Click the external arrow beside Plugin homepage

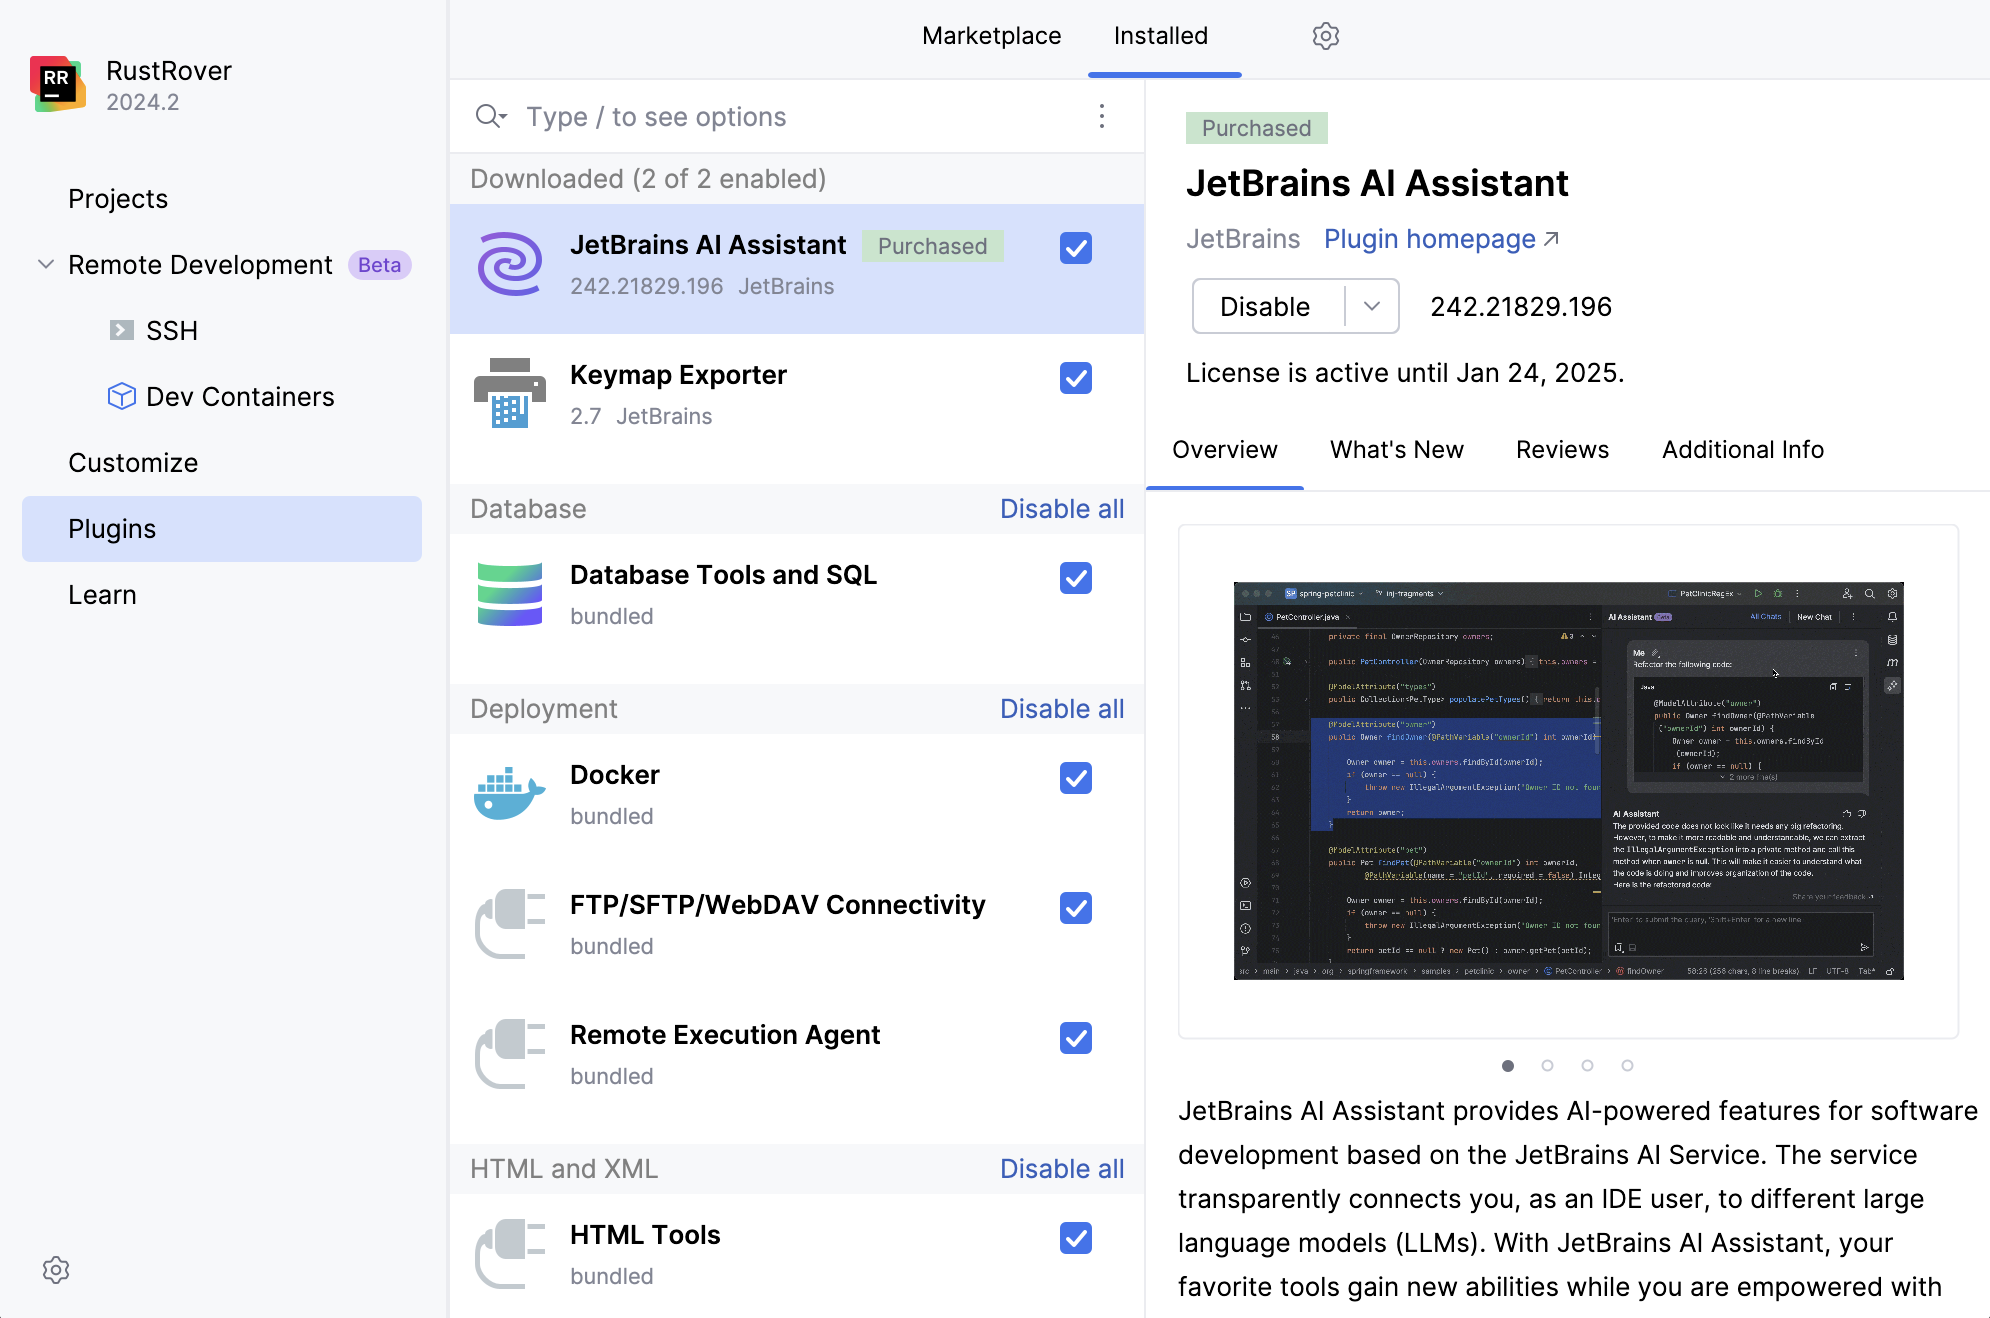(1551, 239)
